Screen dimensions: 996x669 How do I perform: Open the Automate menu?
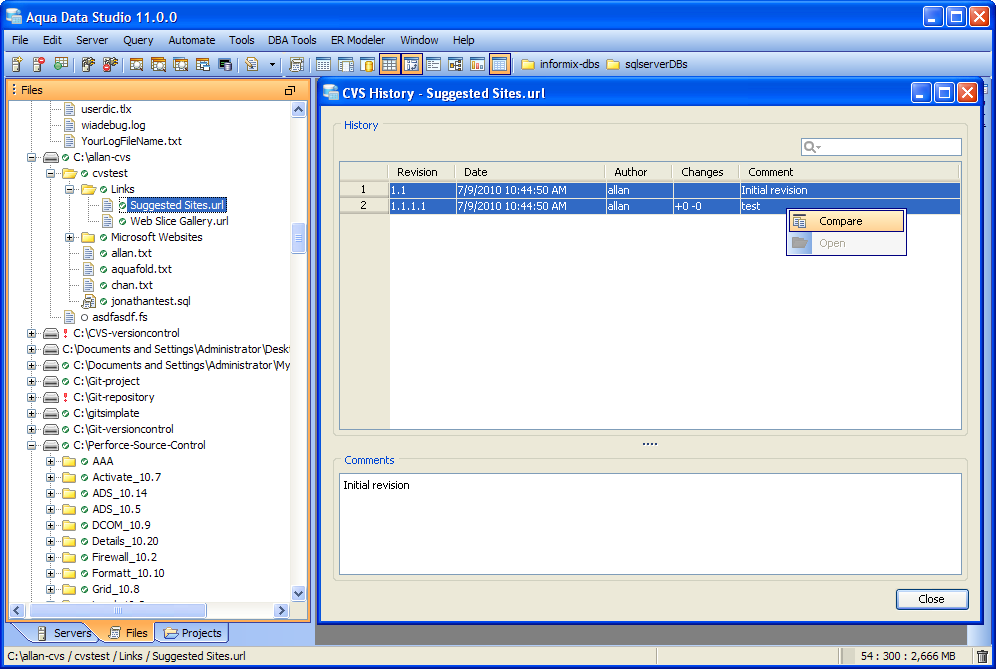coord(192,40)
